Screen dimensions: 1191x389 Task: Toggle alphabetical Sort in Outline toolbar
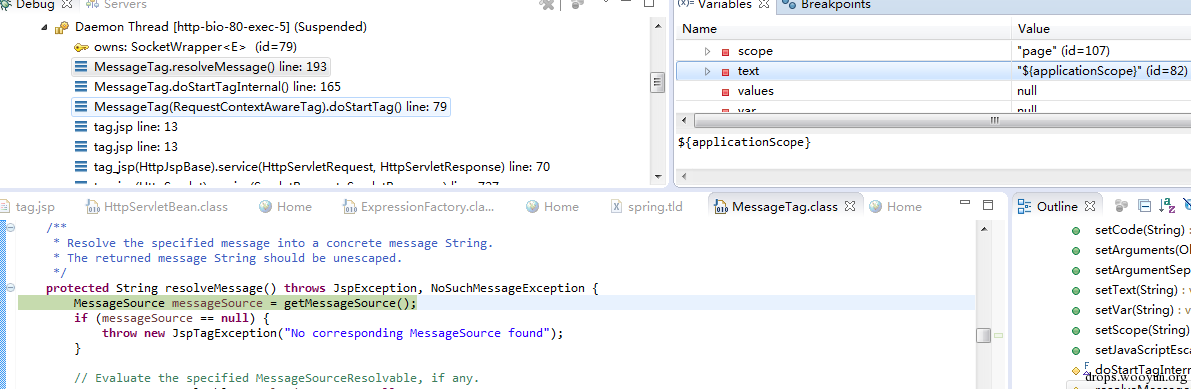(1167, 206)
